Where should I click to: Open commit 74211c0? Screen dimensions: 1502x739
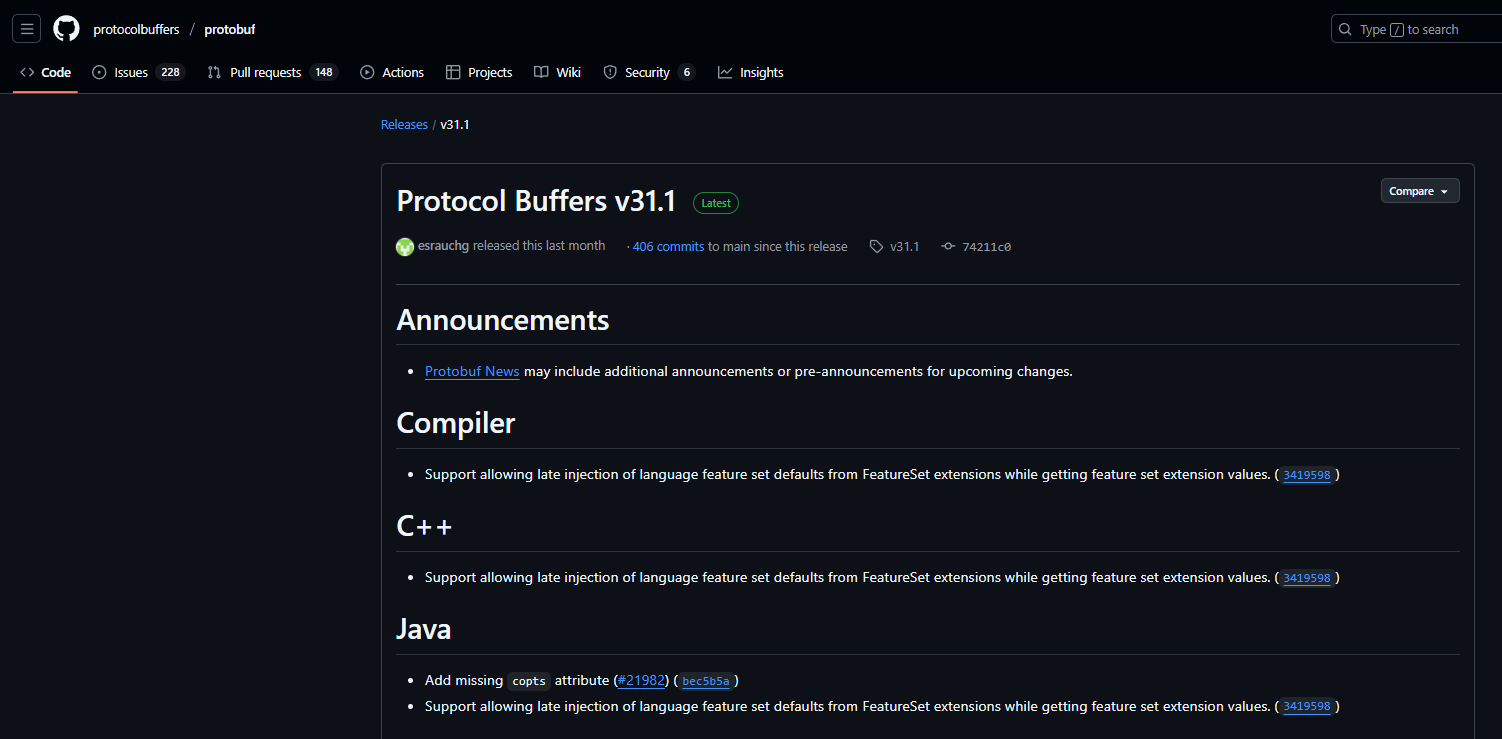(986, 246)
